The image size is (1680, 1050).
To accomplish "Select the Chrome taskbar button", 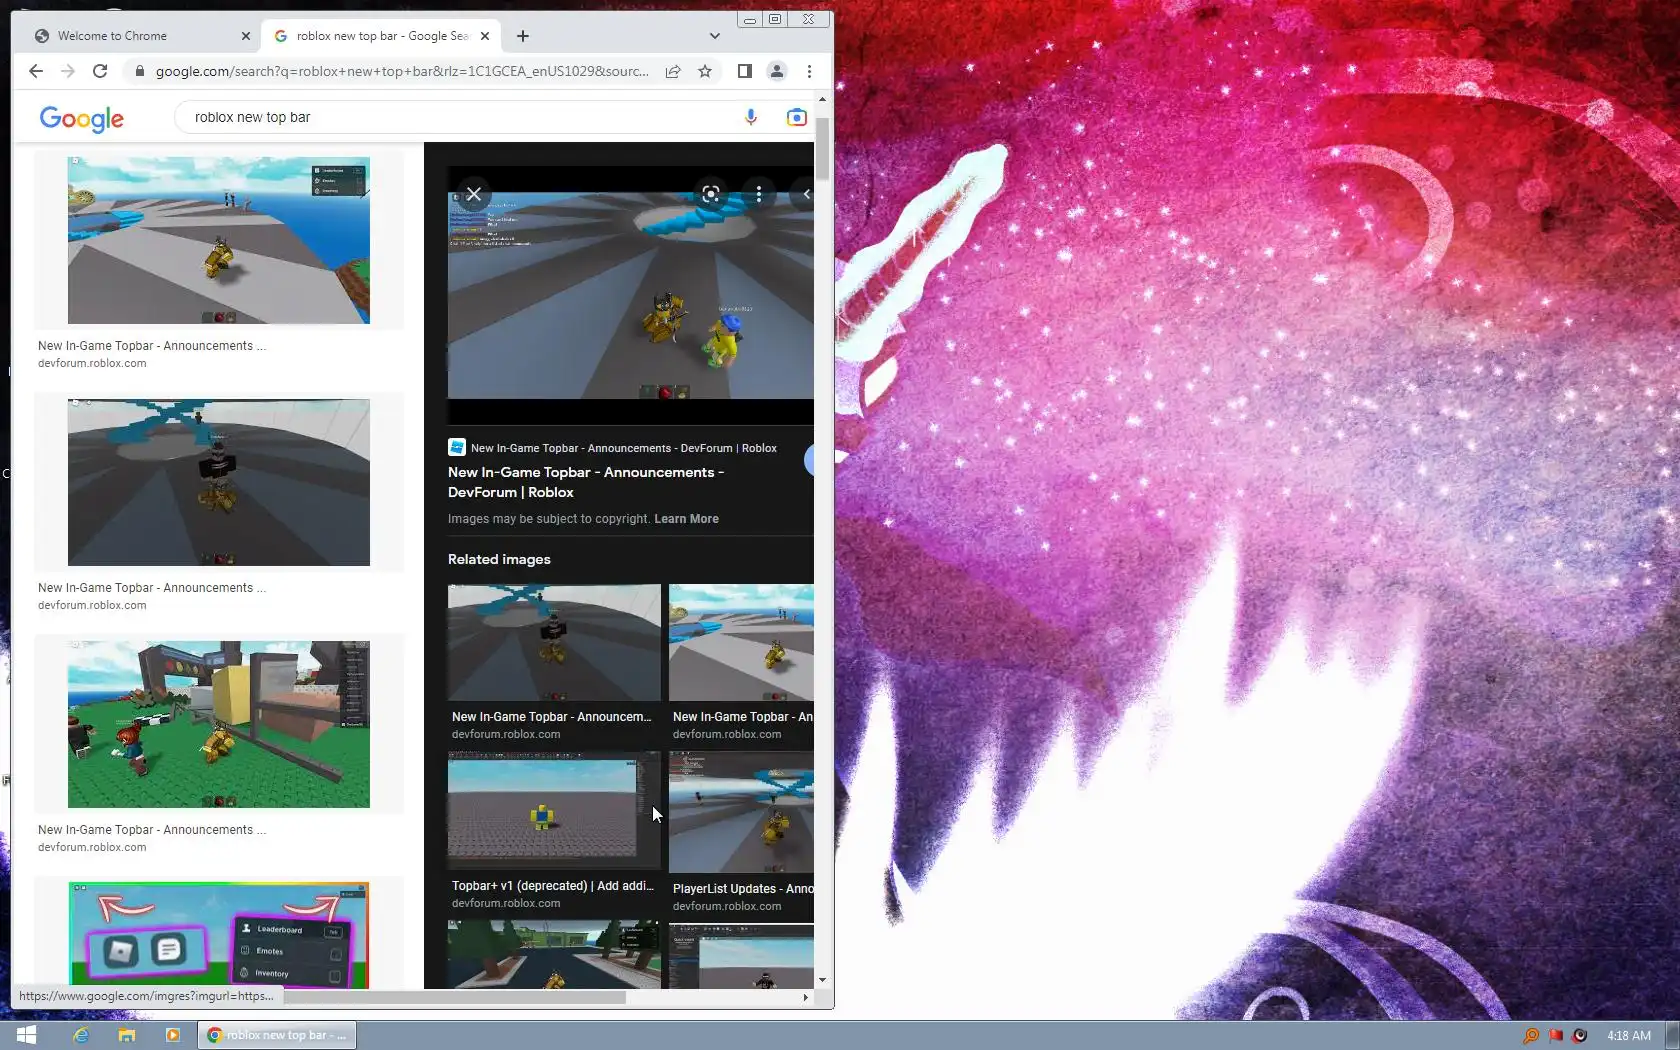I will [277, 1035].
